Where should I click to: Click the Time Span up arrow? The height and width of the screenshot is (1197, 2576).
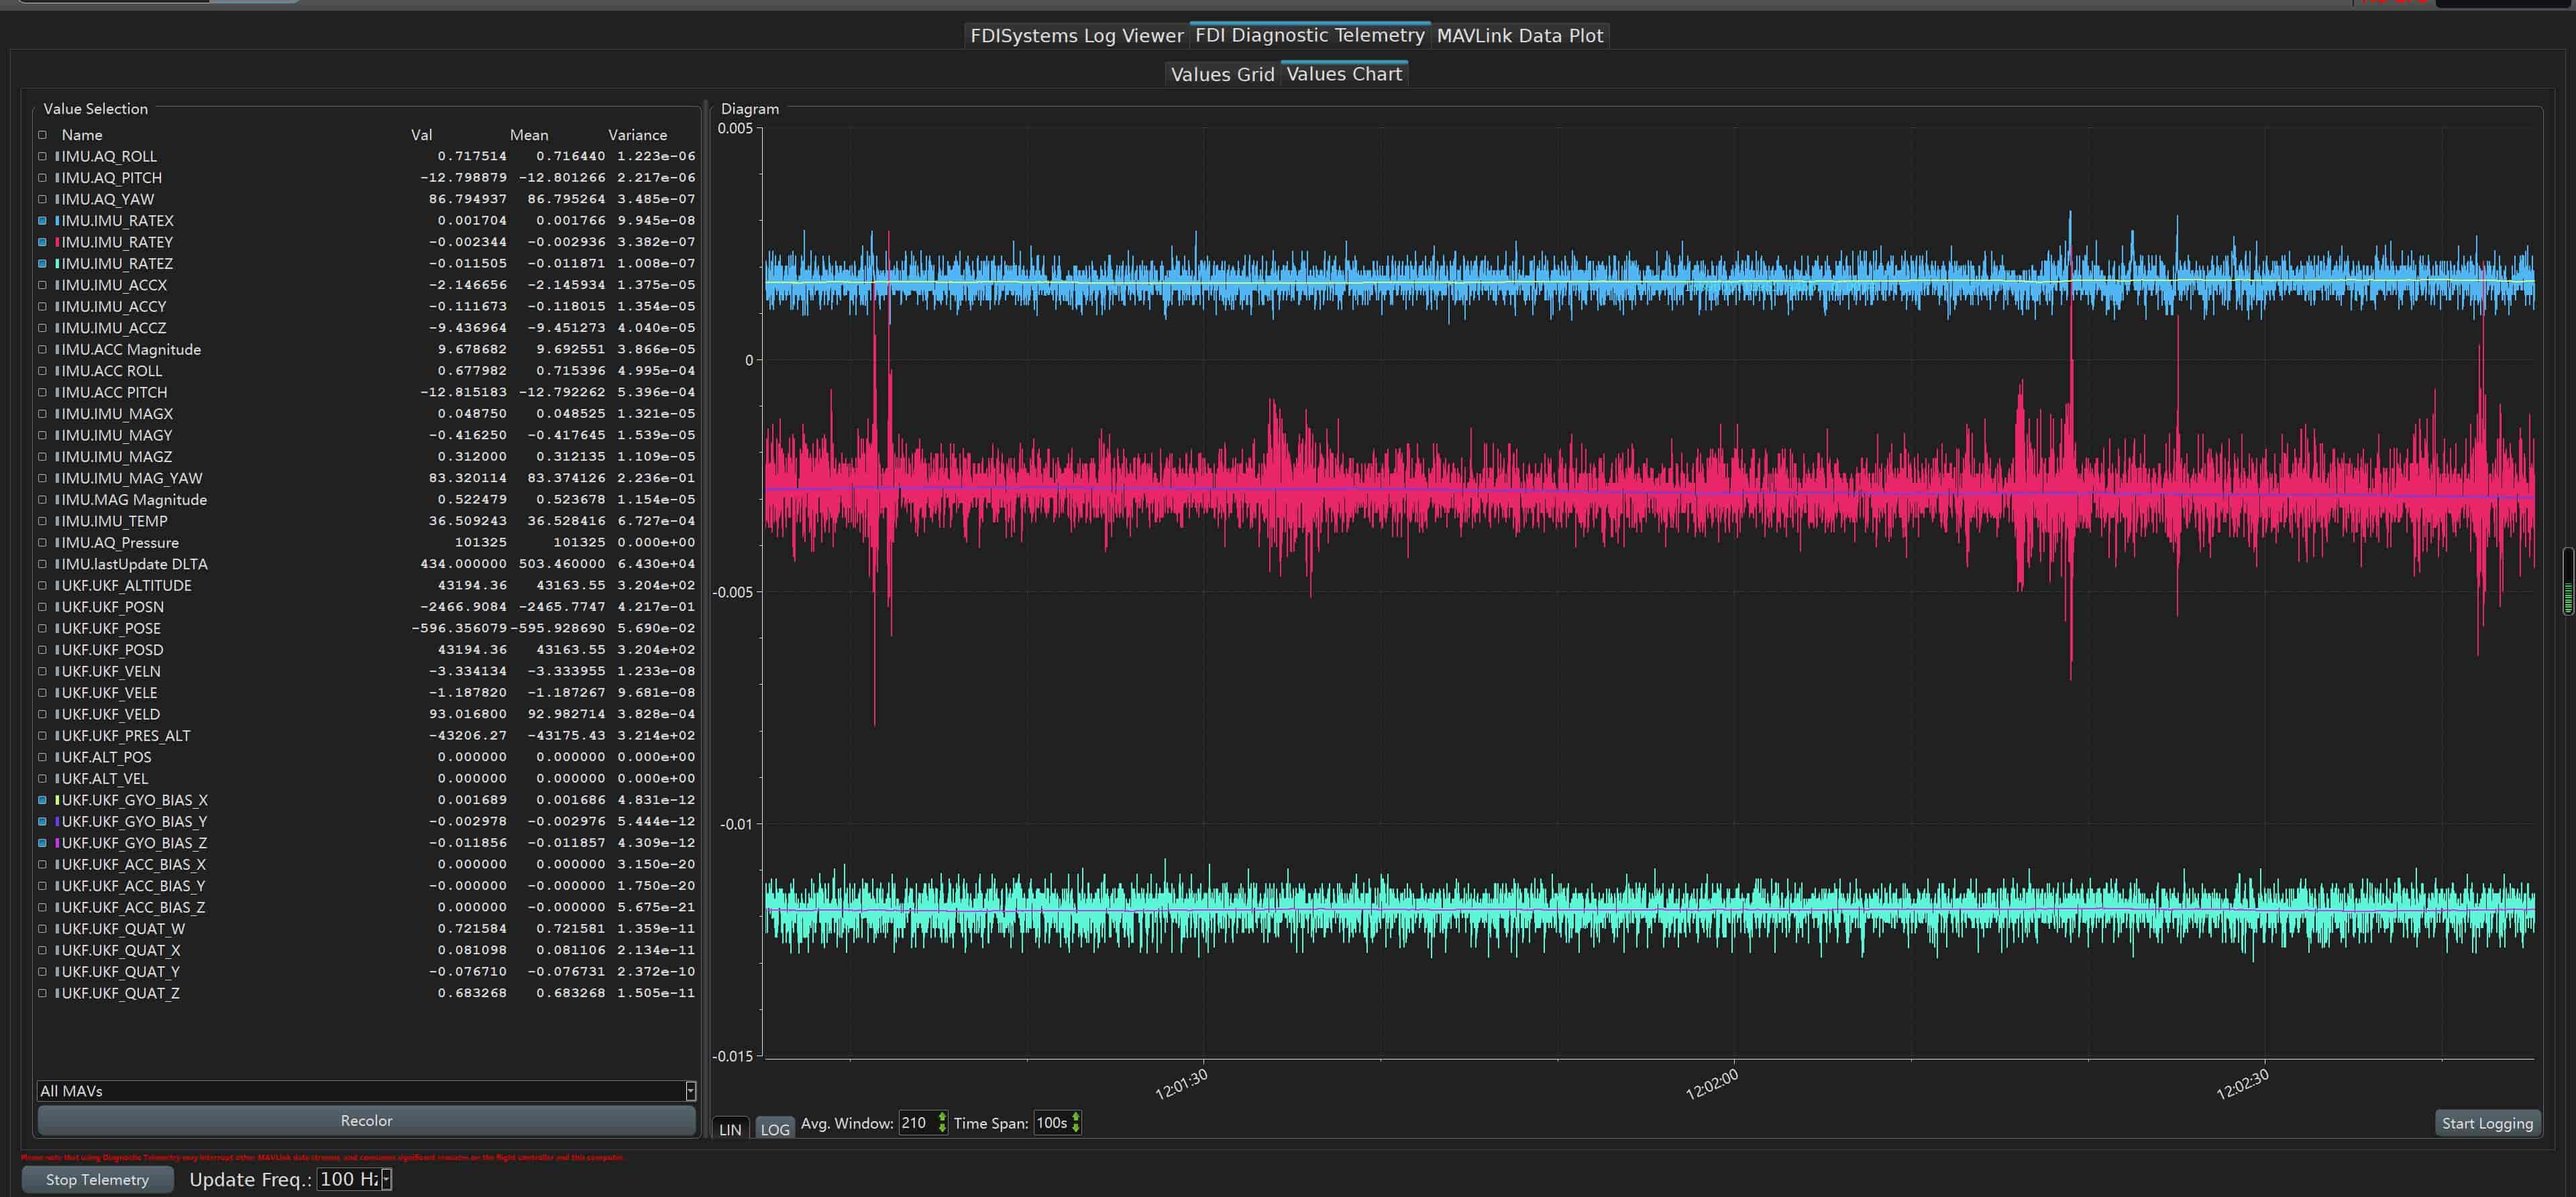click(x=1075, y=1117)
